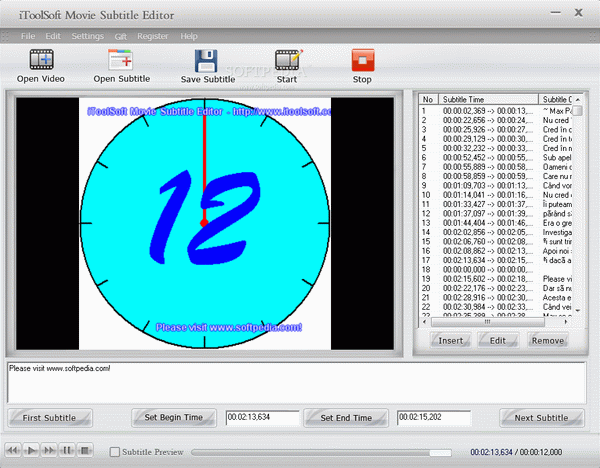
Task: Open the Gift menu
Action: coord(121,36)
